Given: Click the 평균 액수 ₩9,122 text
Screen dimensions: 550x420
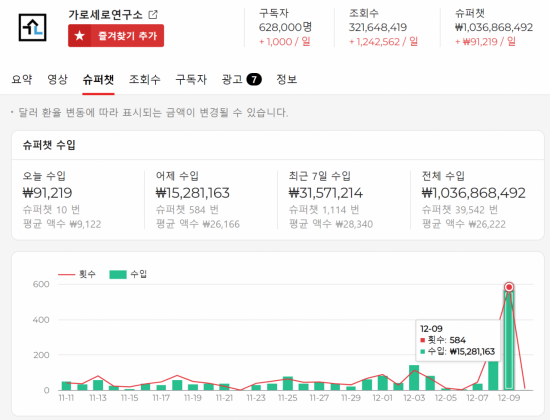Looking at the screenshot, I should (x=62, y=224).
